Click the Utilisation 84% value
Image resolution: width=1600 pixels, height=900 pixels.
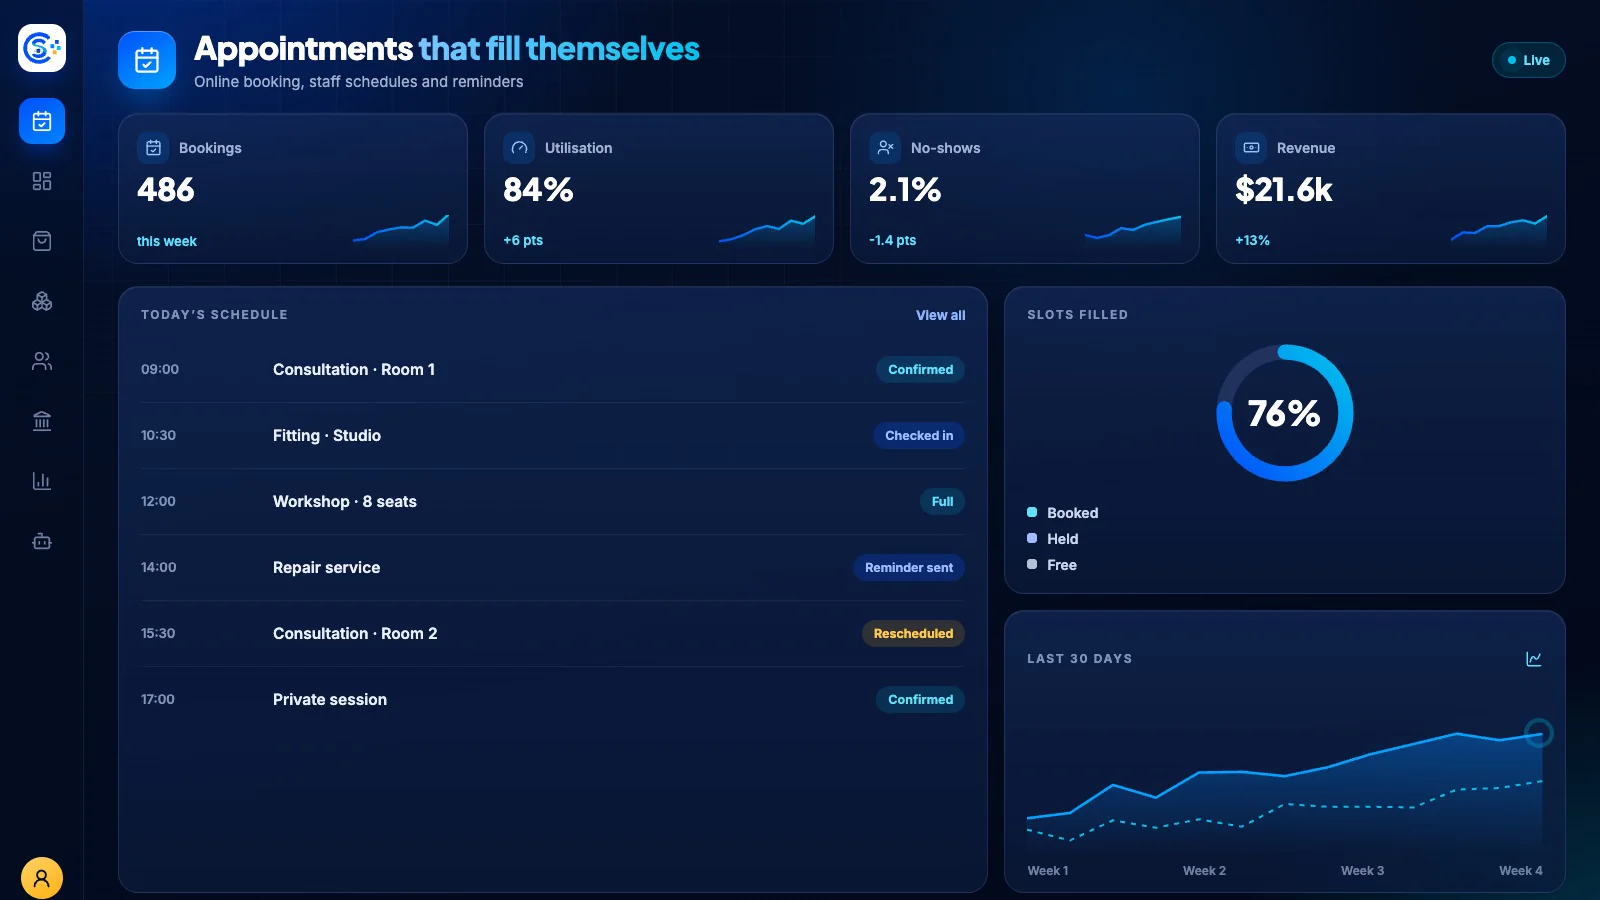tap(538, 190)
